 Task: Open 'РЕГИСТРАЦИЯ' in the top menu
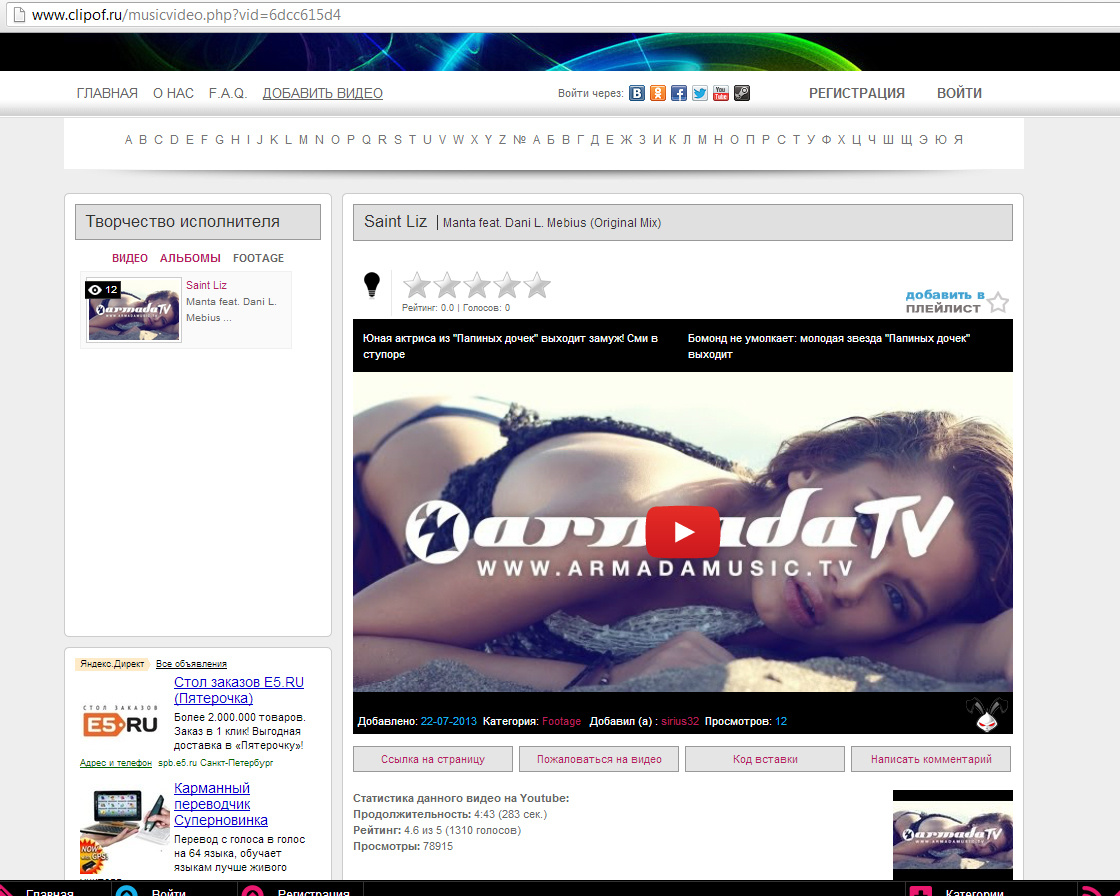[x=856, y=93]
